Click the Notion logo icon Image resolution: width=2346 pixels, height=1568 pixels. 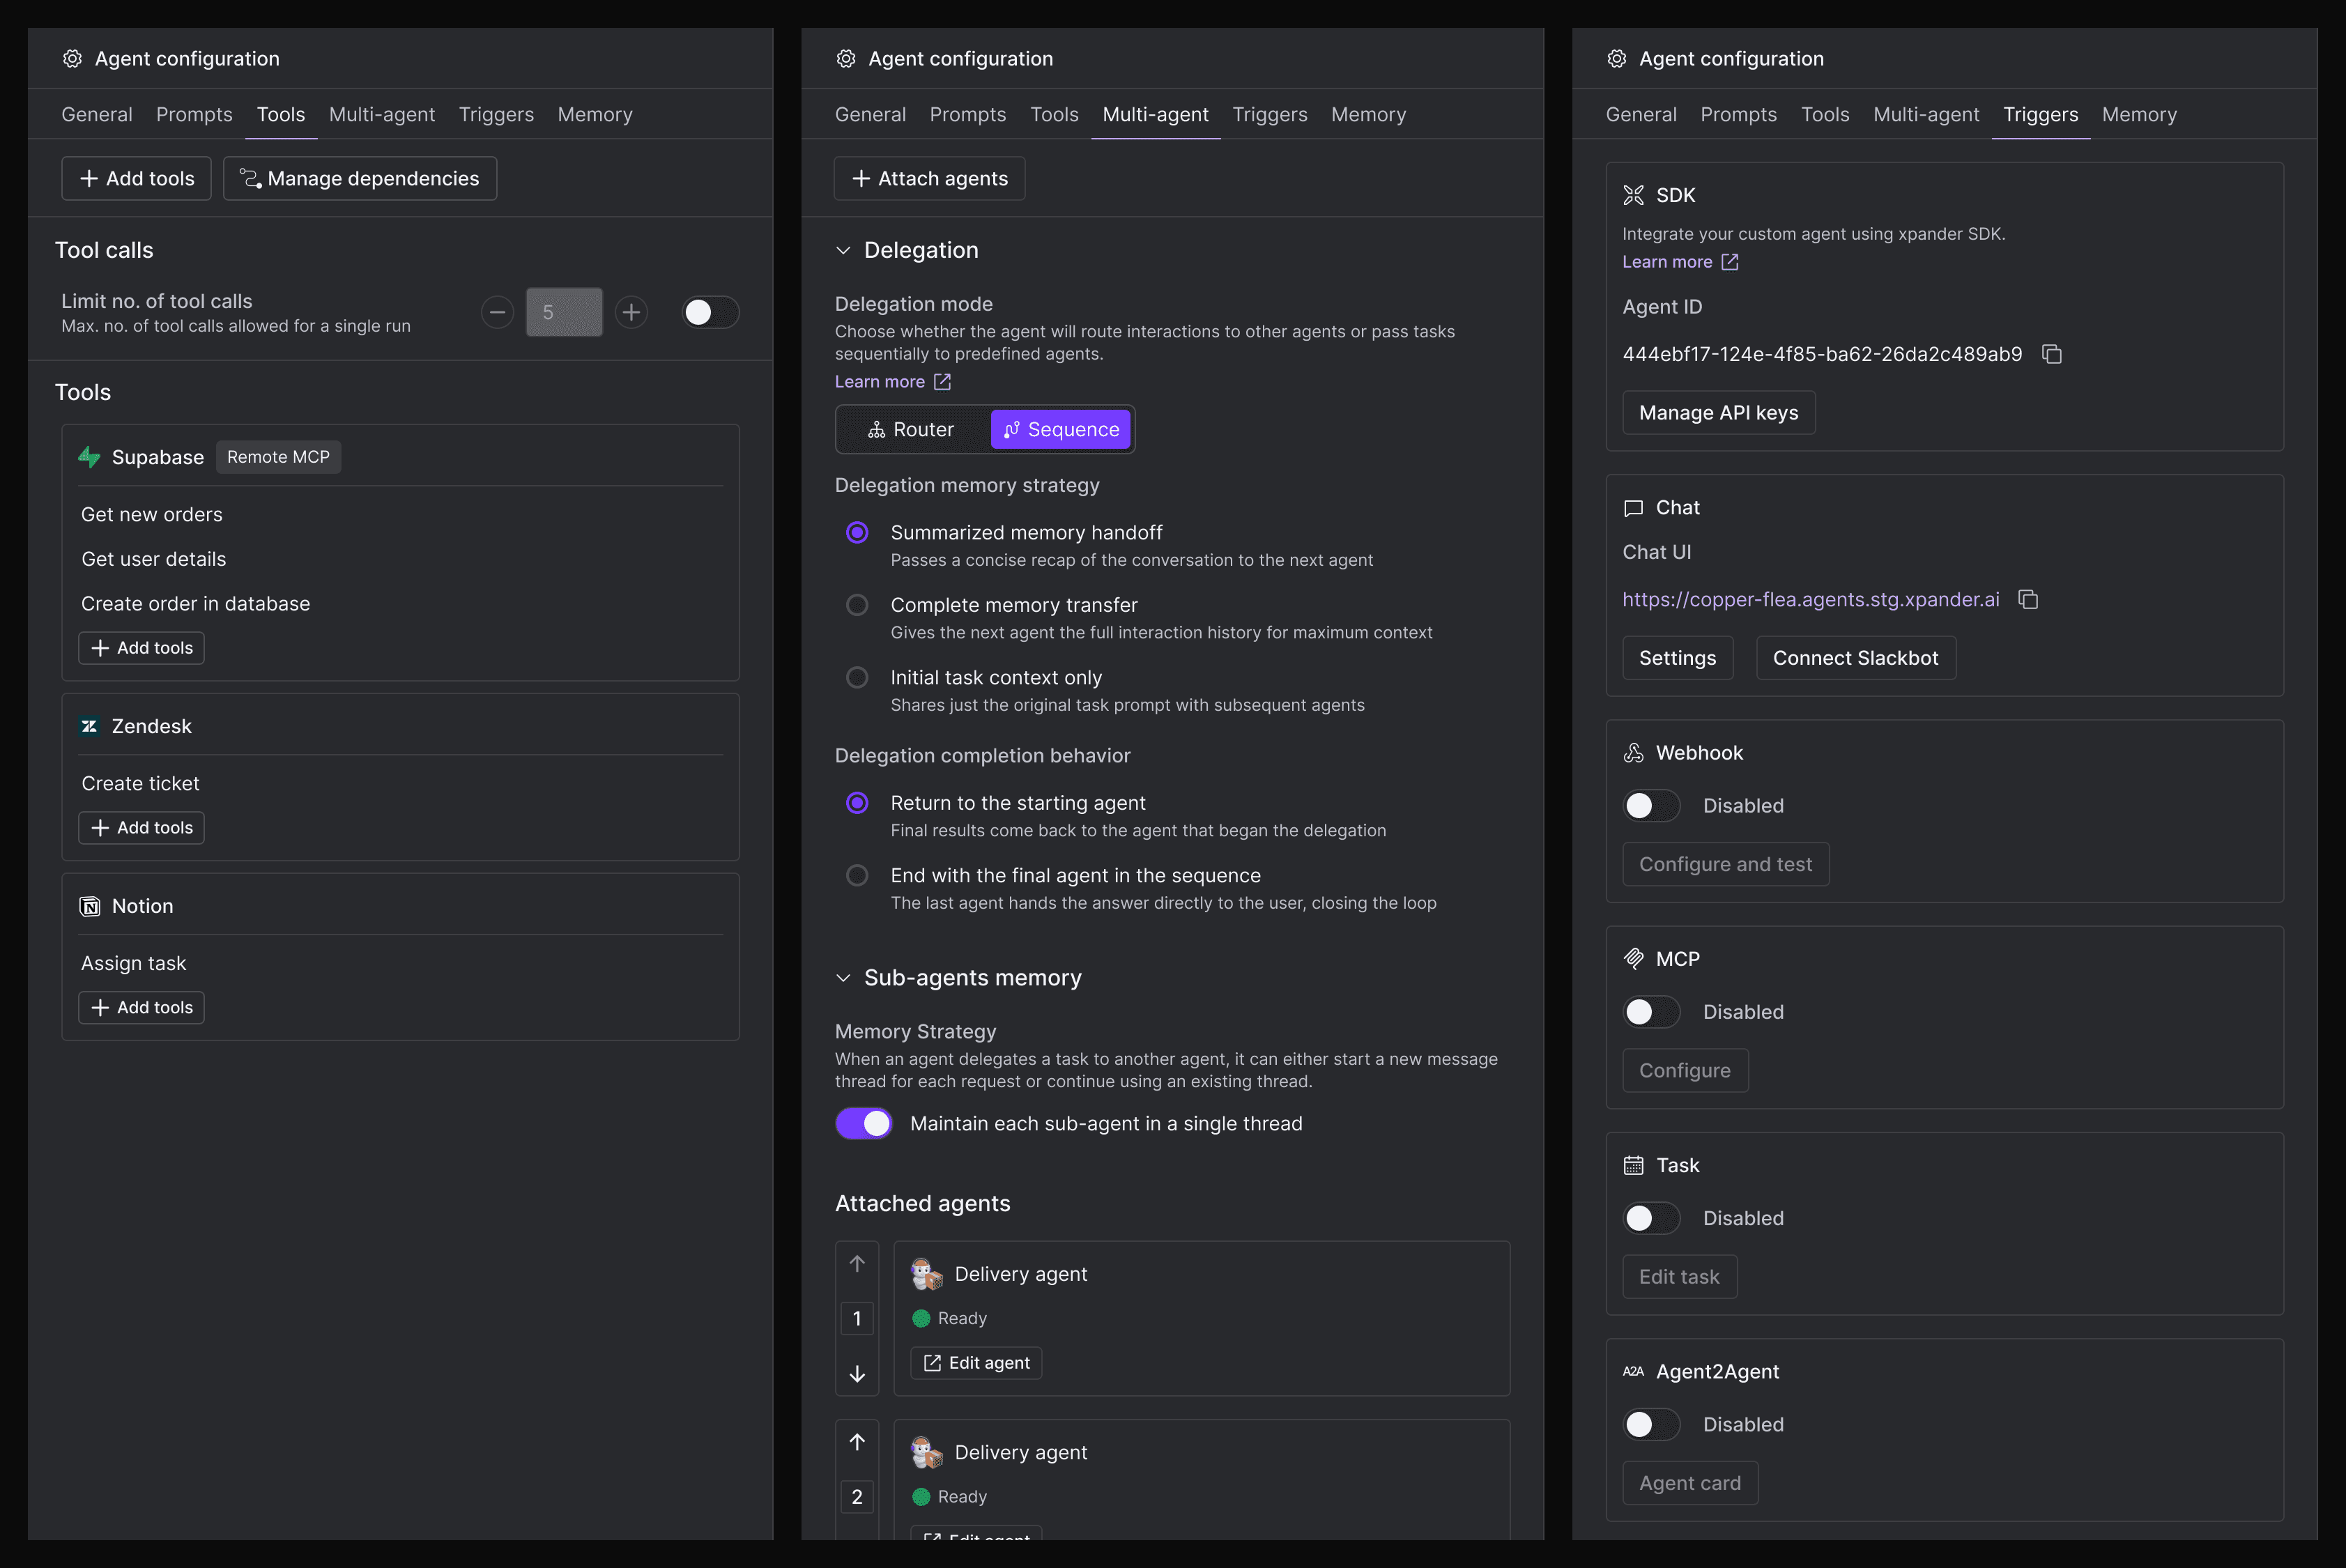(90, 906)
